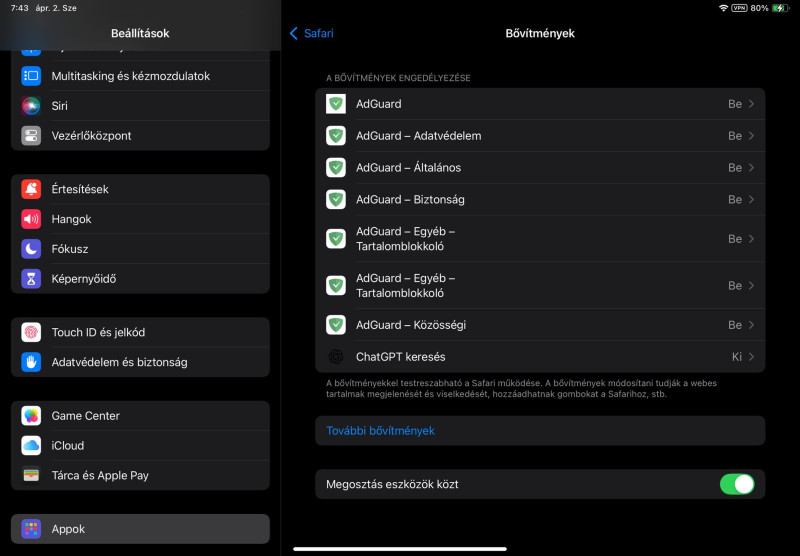
Task: Open Képernyőidő settings
Action: (140, 279)
